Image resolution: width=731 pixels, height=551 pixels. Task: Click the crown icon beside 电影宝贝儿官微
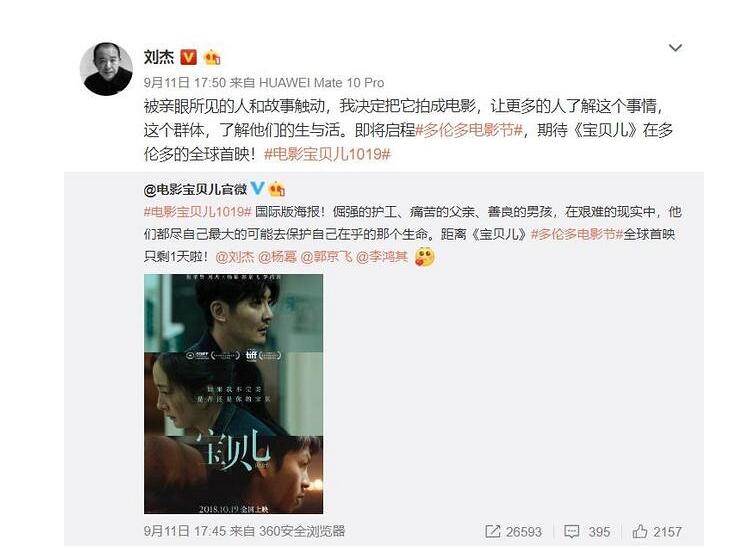(276, 189)
